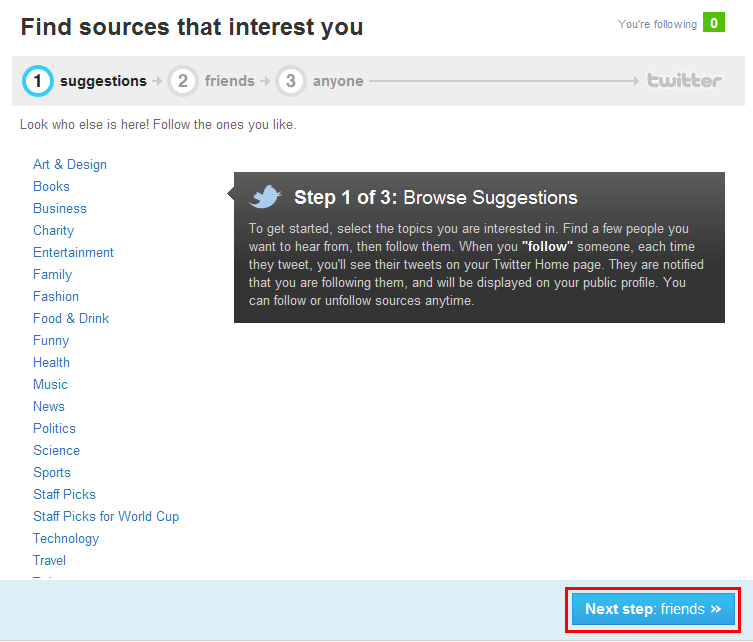Image resolution: width=753 pixels, height=642 pixels.
Task: Click the Twitter logo in progress bar
Action: (684, 80)
